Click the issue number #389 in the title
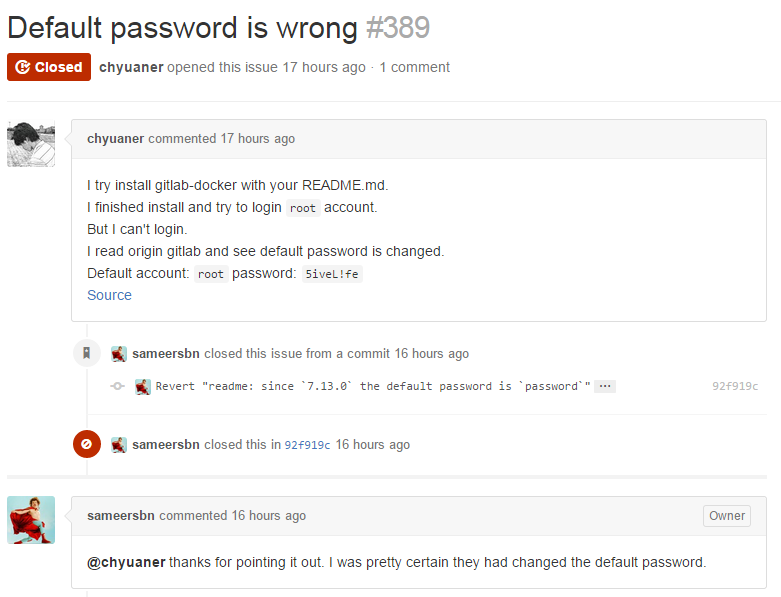 [398, 27]
